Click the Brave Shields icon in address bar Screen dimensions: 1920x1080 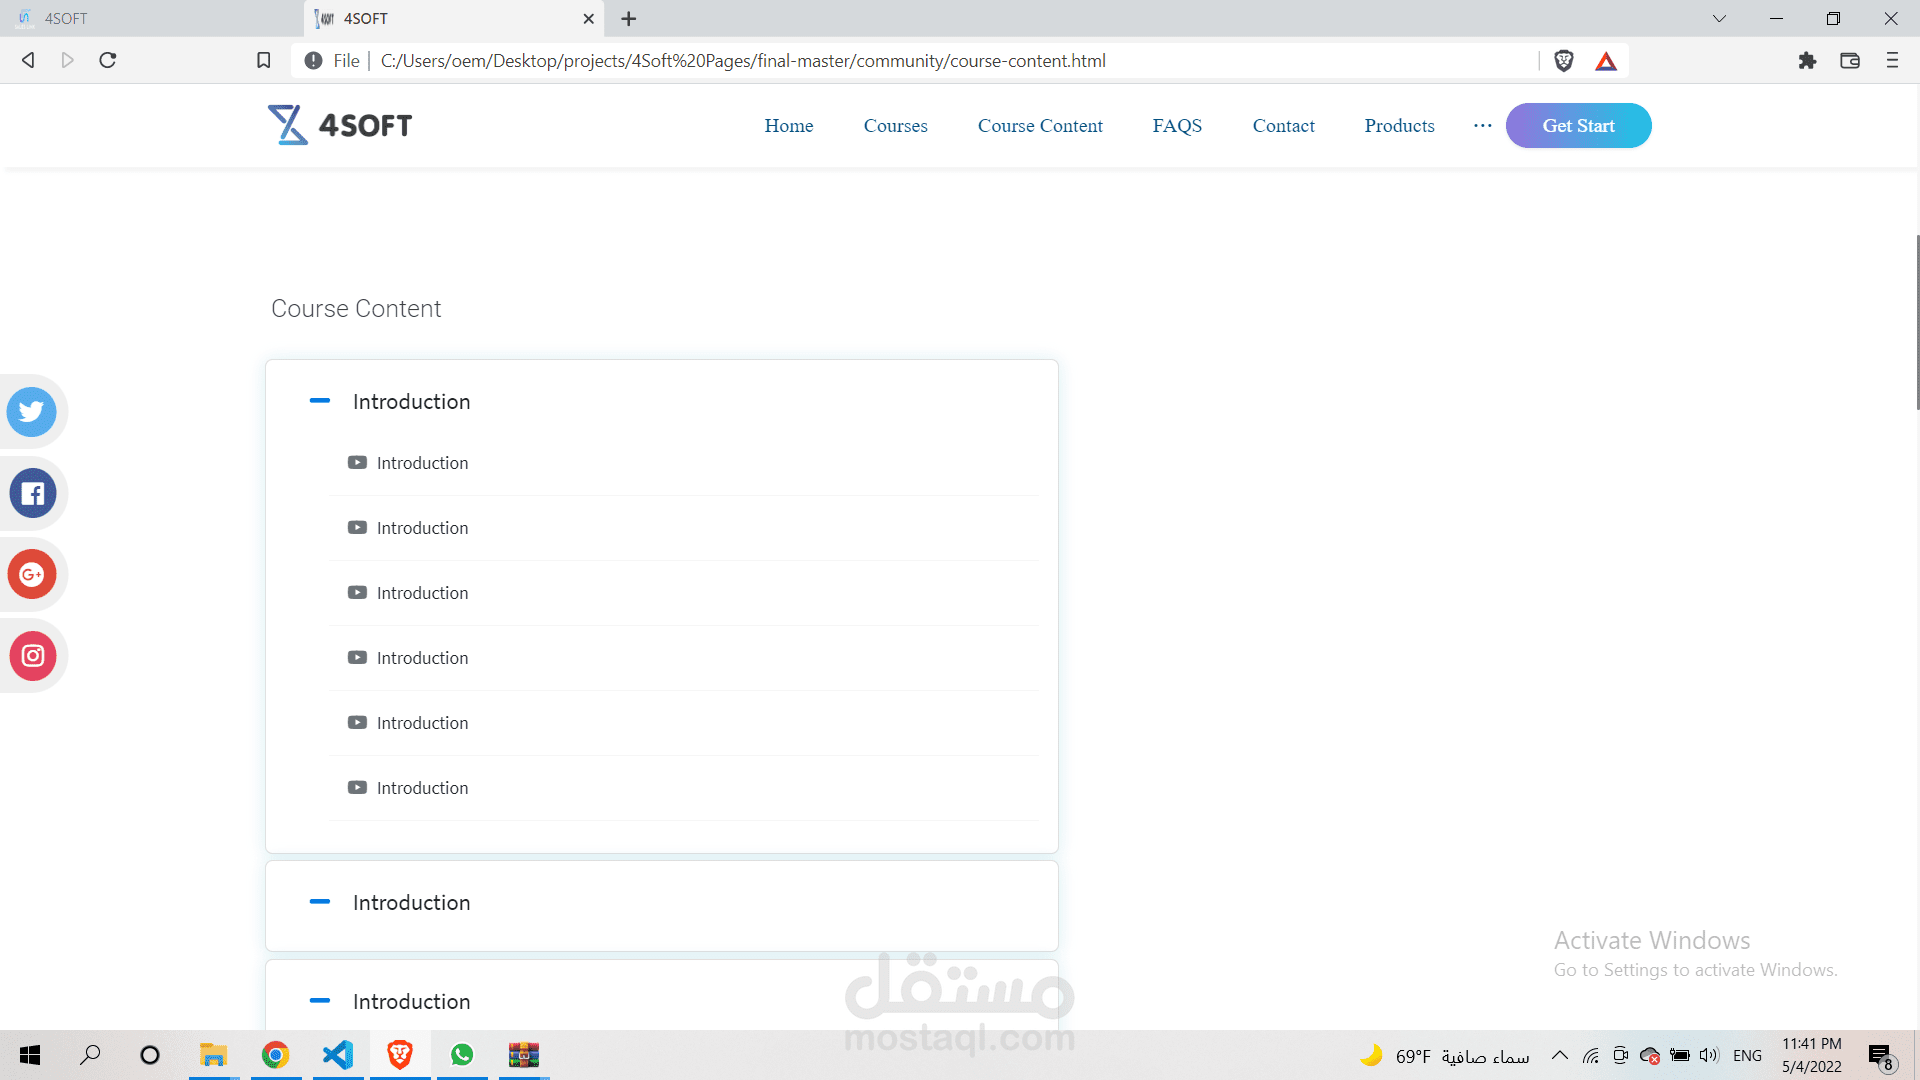tap(1564, 61)
